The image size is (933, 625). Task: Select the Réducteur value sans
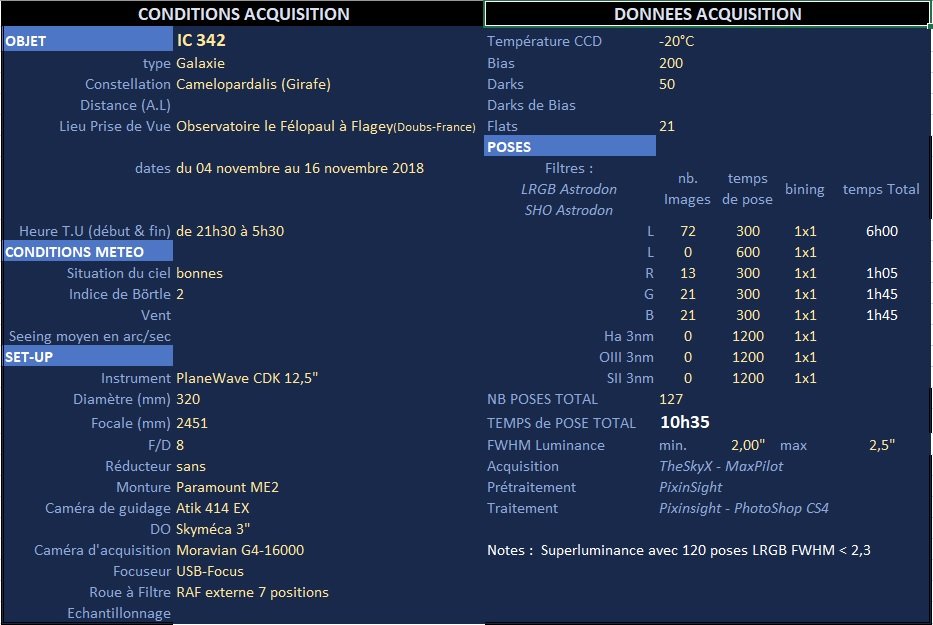click(191, 466)
